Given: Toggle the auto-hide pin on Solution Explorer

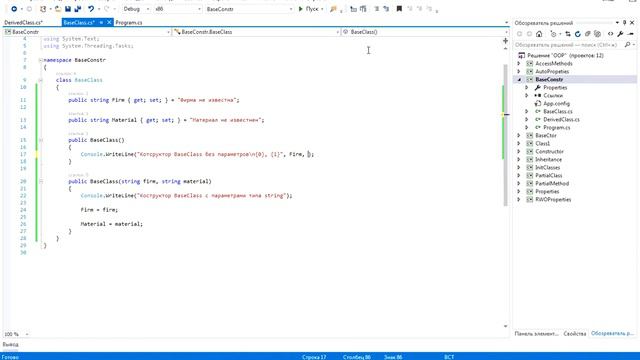Looking at the screenshot, I should [624, 23].
